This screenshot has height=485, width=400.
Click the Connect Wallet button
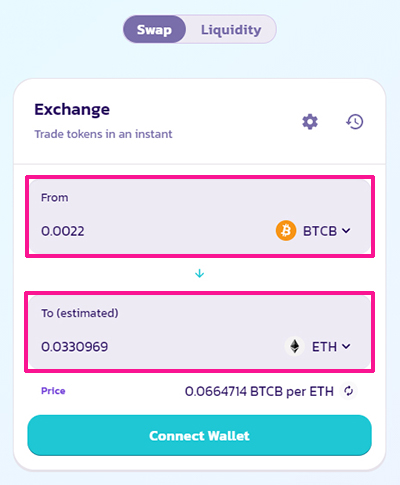click(x=199, y=435)
